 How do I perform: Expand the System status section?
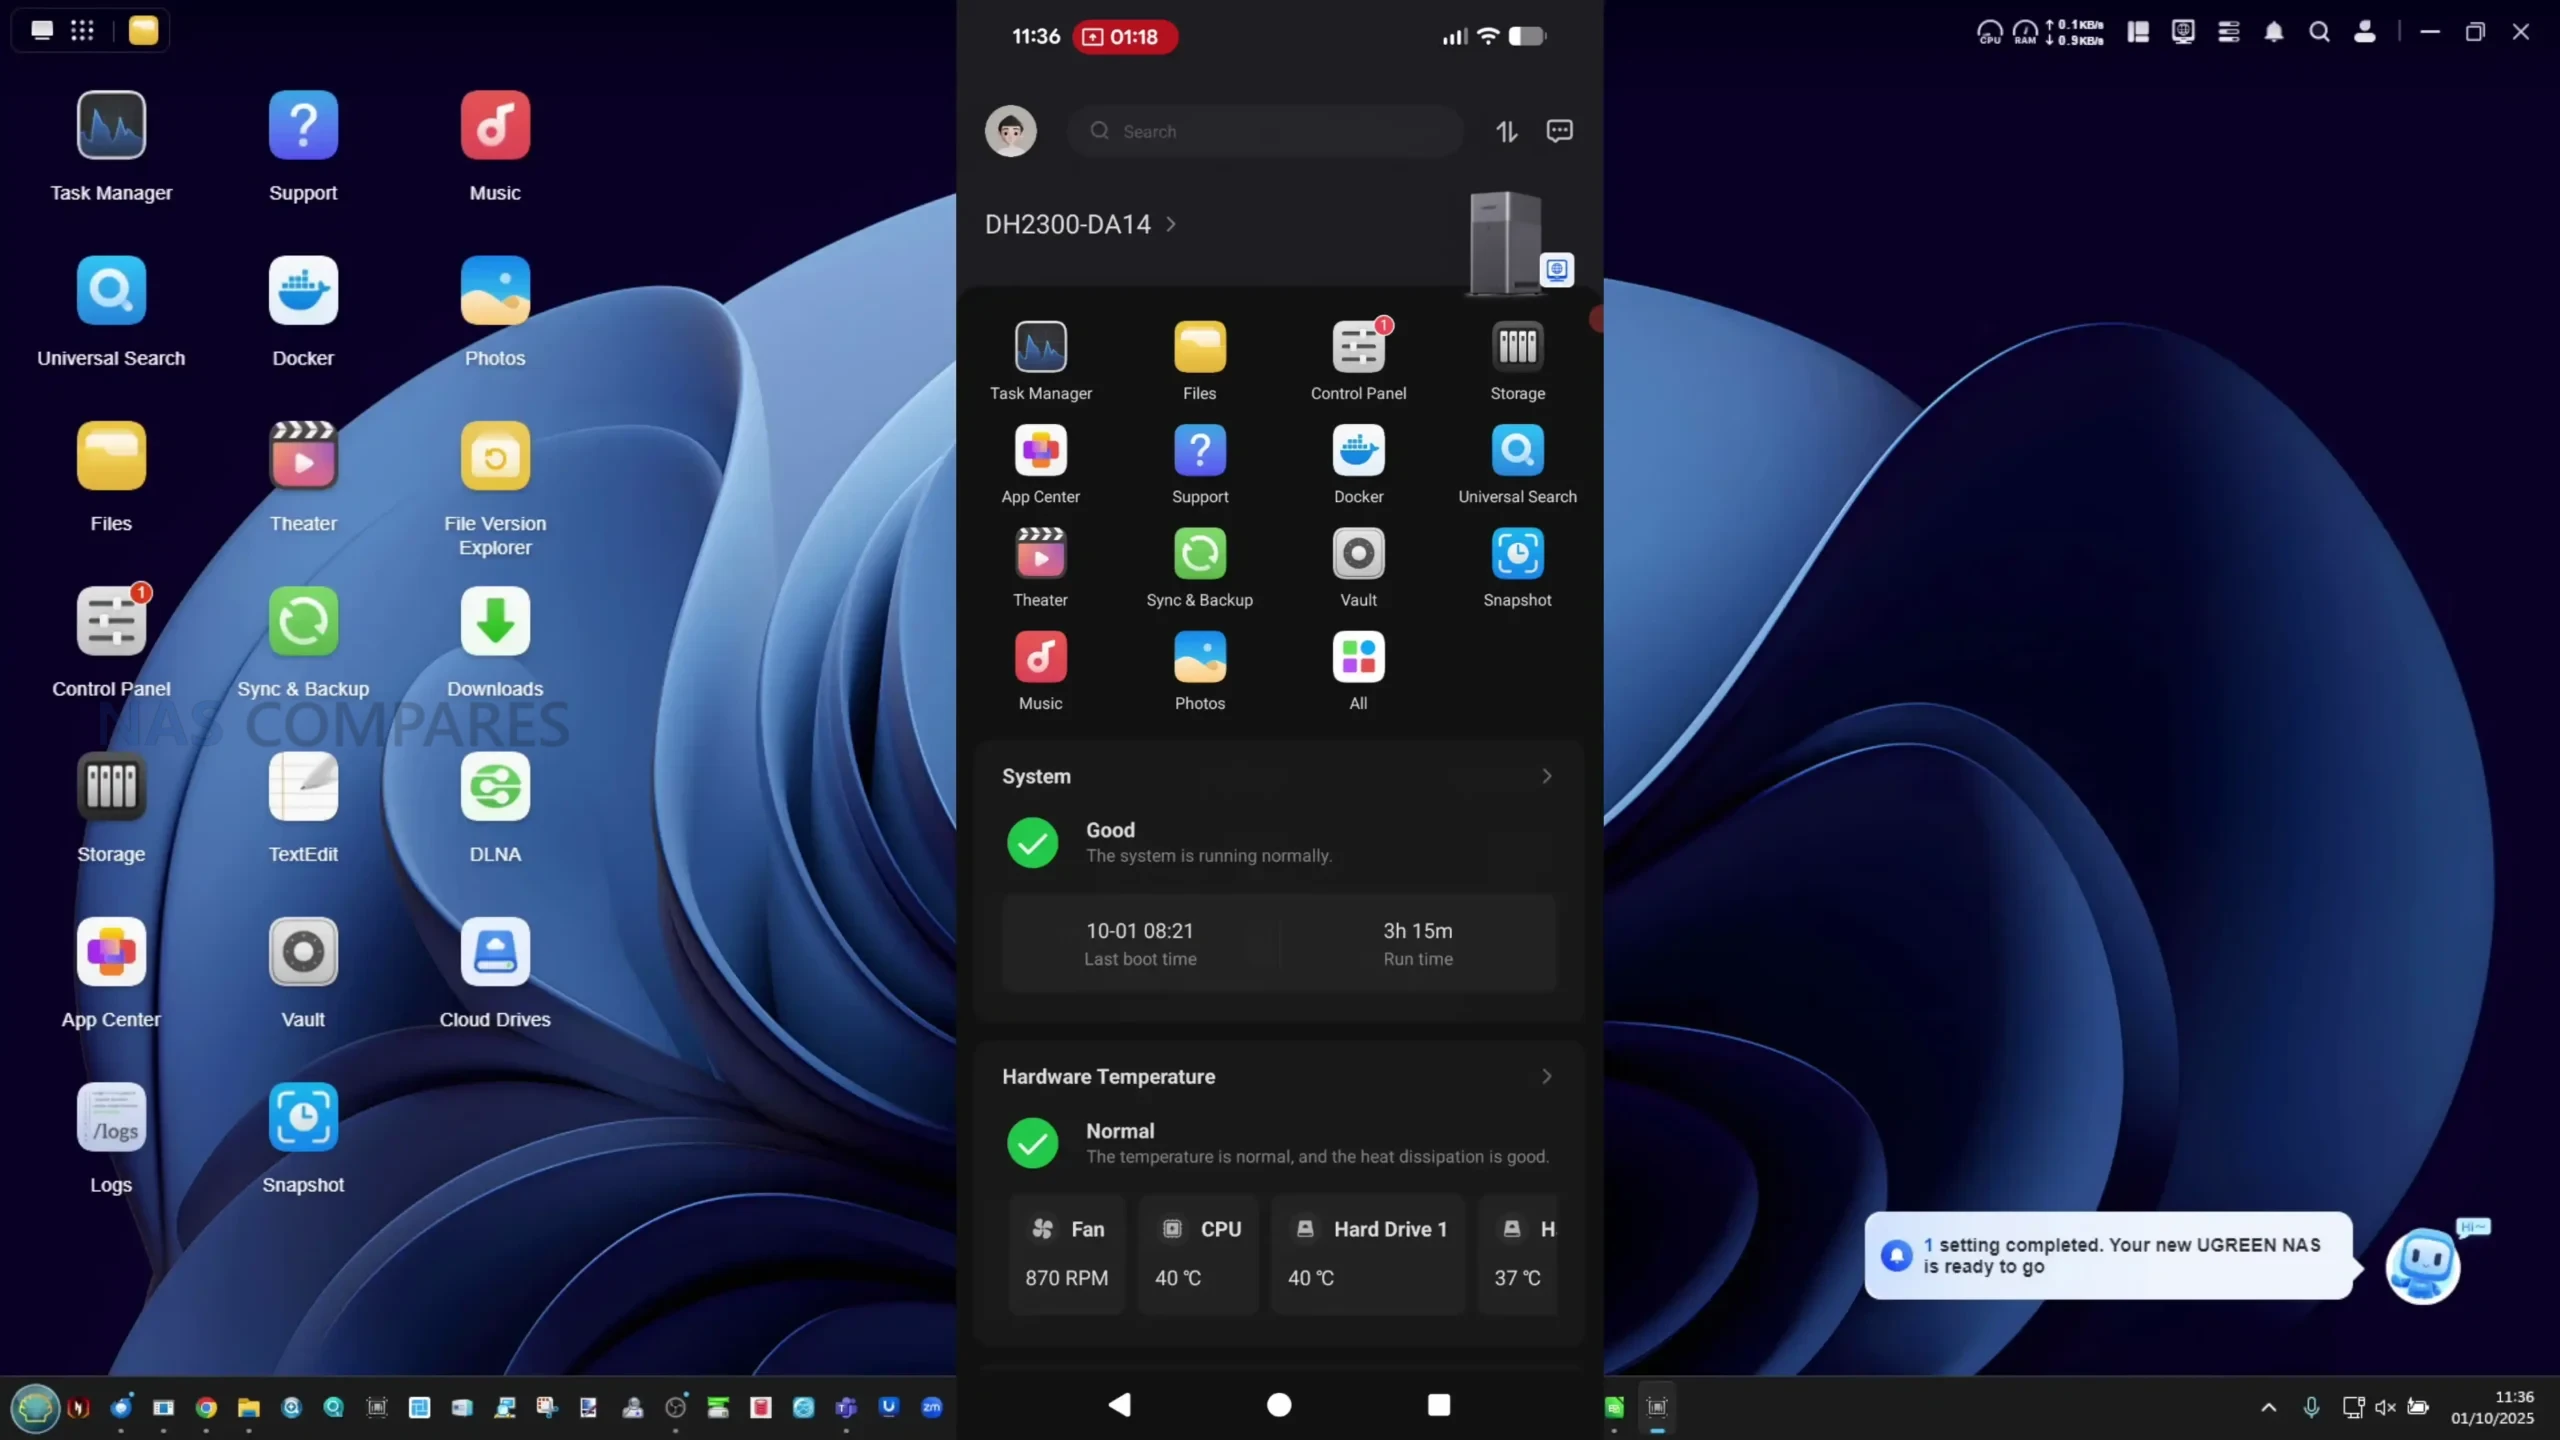coord(1546,776)
